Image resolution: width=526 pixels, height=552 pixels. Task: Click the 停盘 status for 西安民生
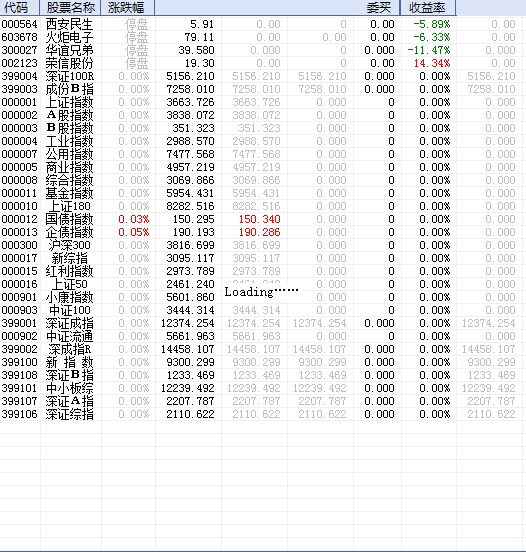pos(137,24)
